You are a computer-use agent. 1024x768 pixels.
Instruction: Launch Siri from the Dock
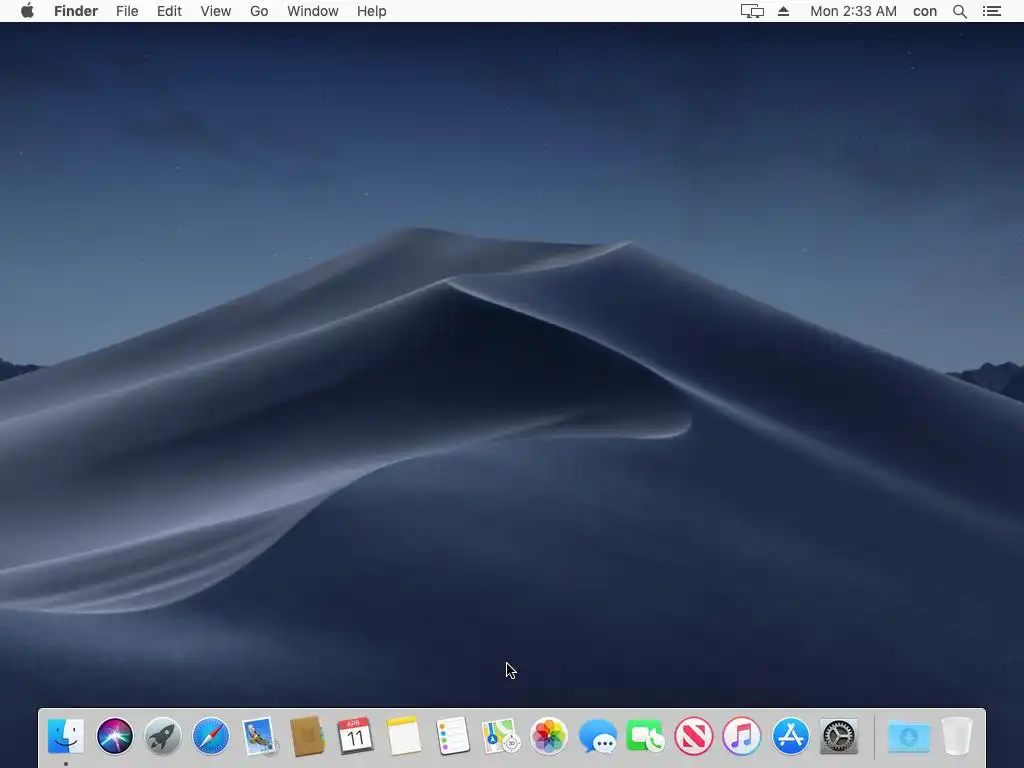(114, 736)
